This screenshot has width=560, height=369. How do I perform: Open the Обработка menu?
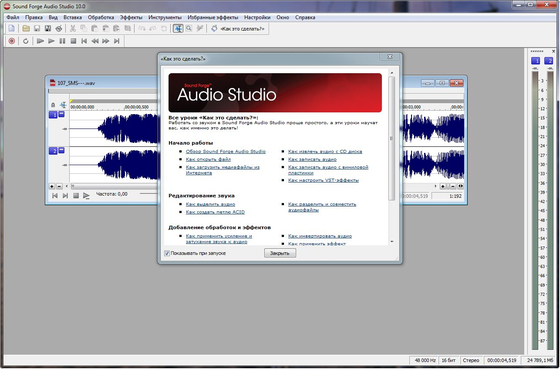(x=101, y=17)
